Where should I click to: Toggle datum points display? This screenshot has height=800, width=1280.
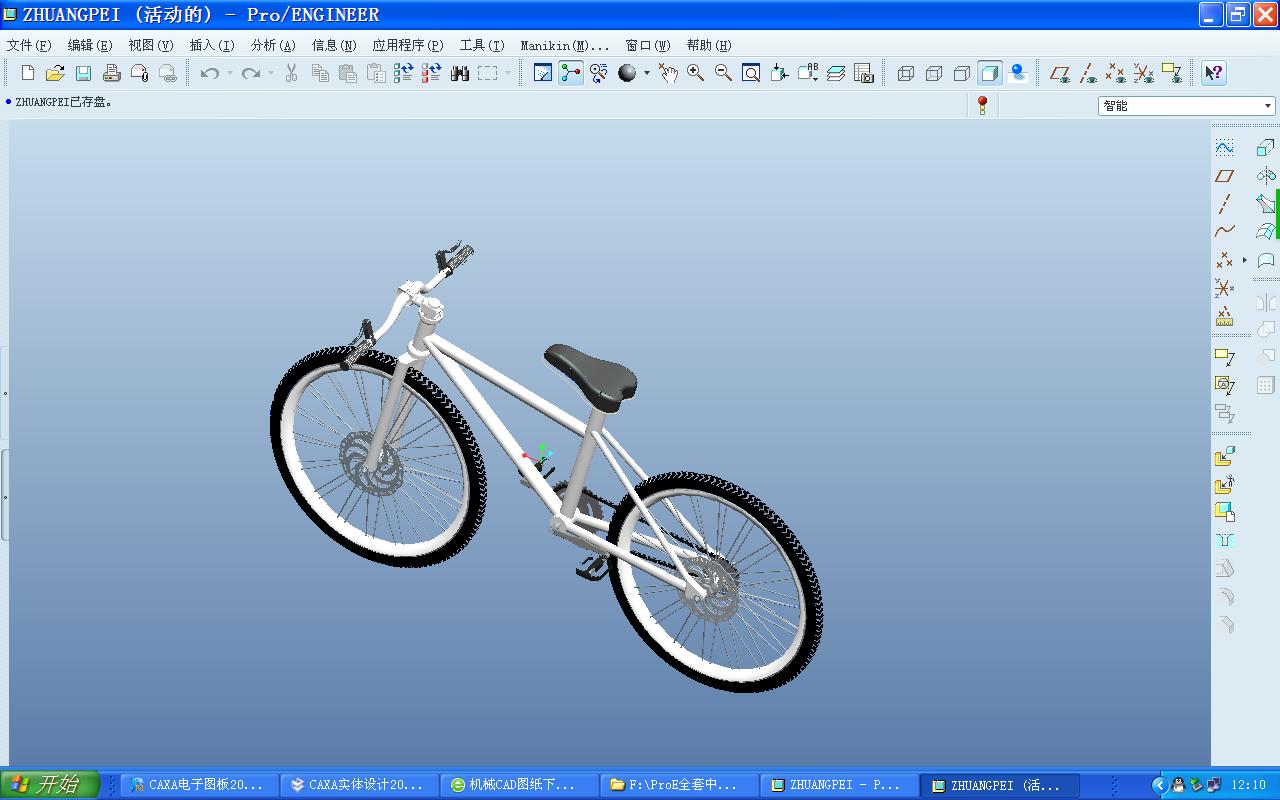(1116, 73)
